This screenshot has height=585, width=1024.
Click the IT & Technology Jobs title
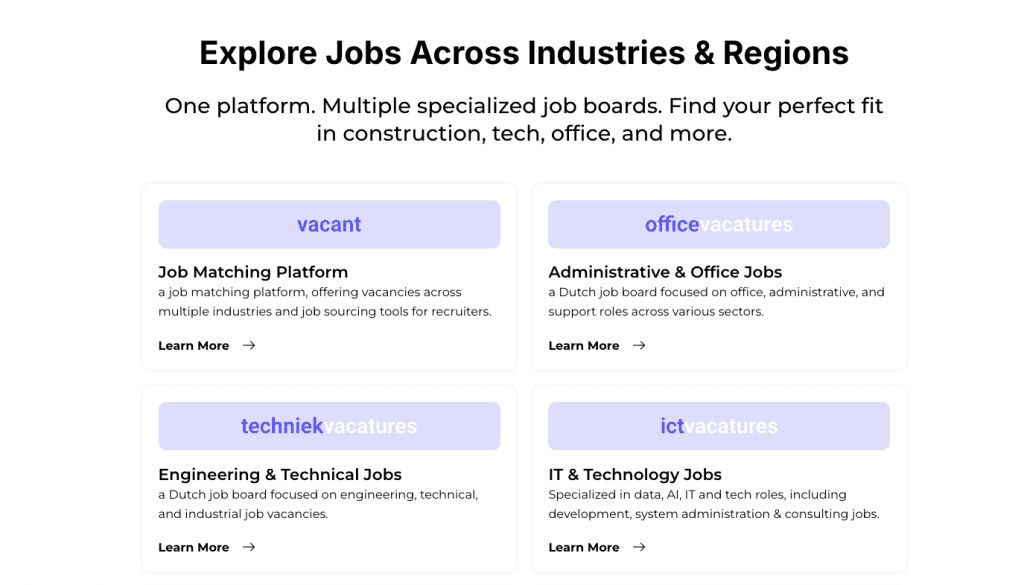[x=635, y=475]
